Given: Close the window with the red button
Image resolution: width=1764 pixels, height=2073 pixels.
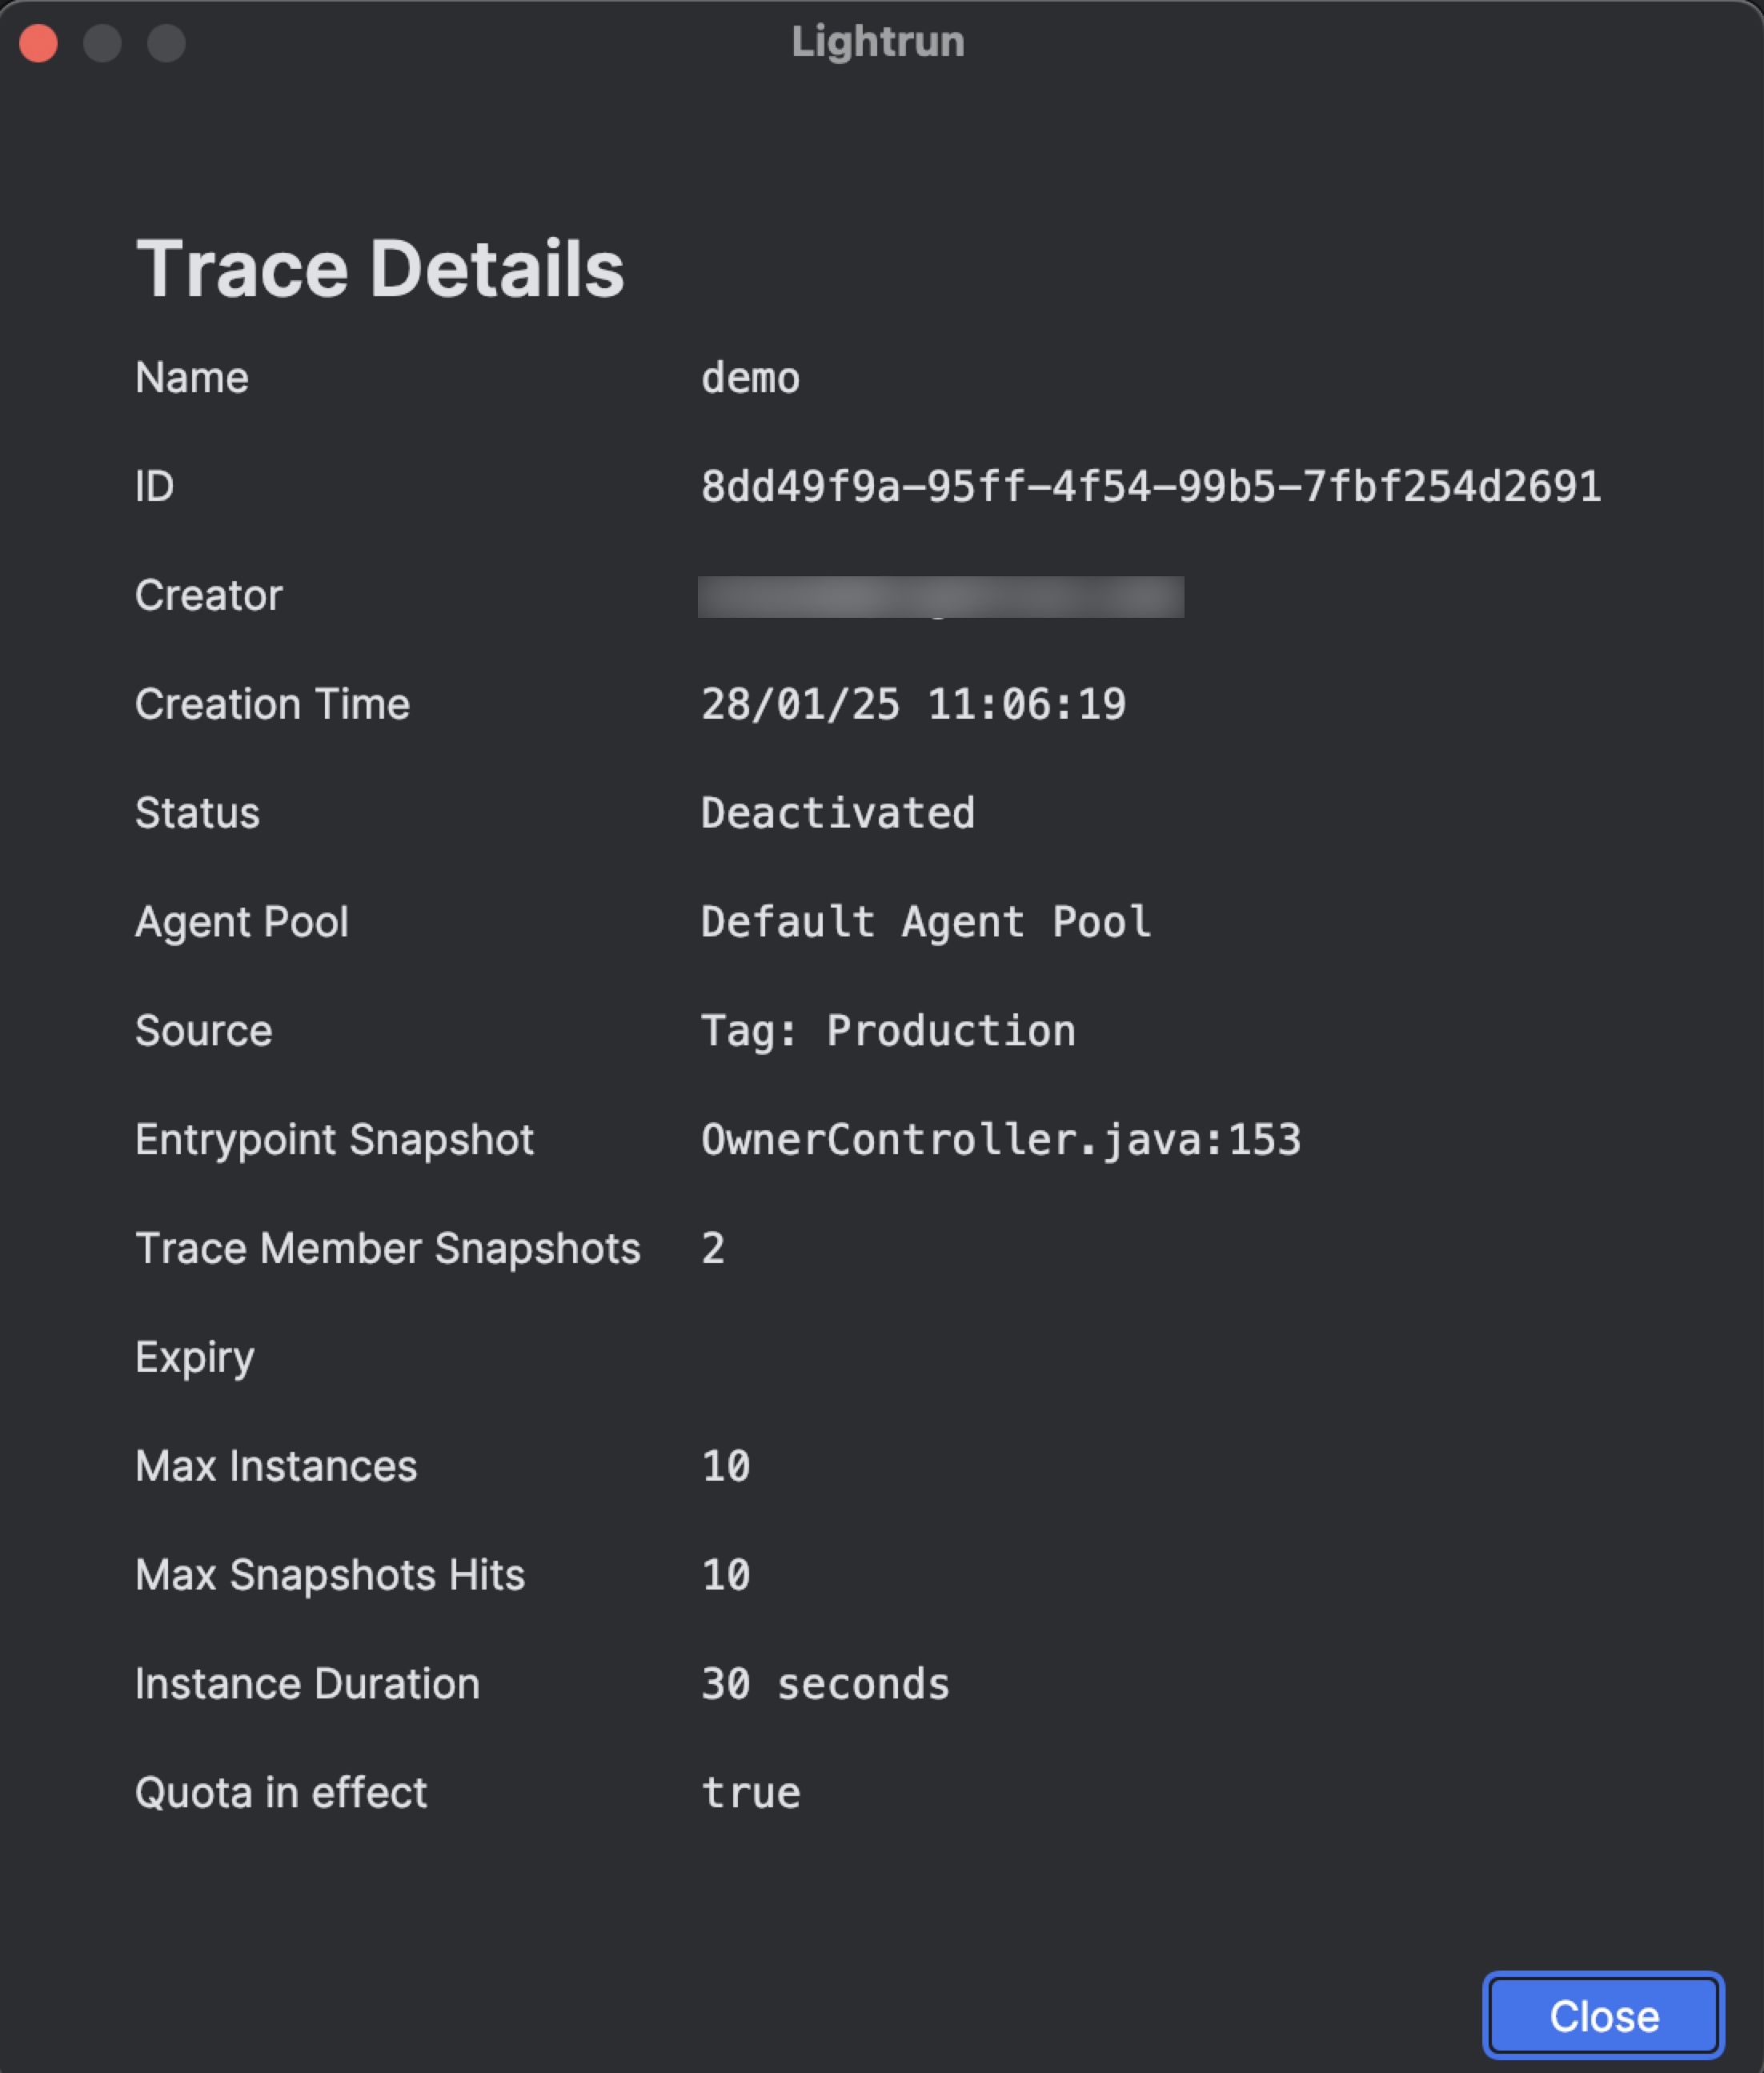Looking at the screenshot, I should (x=39, y=43).
